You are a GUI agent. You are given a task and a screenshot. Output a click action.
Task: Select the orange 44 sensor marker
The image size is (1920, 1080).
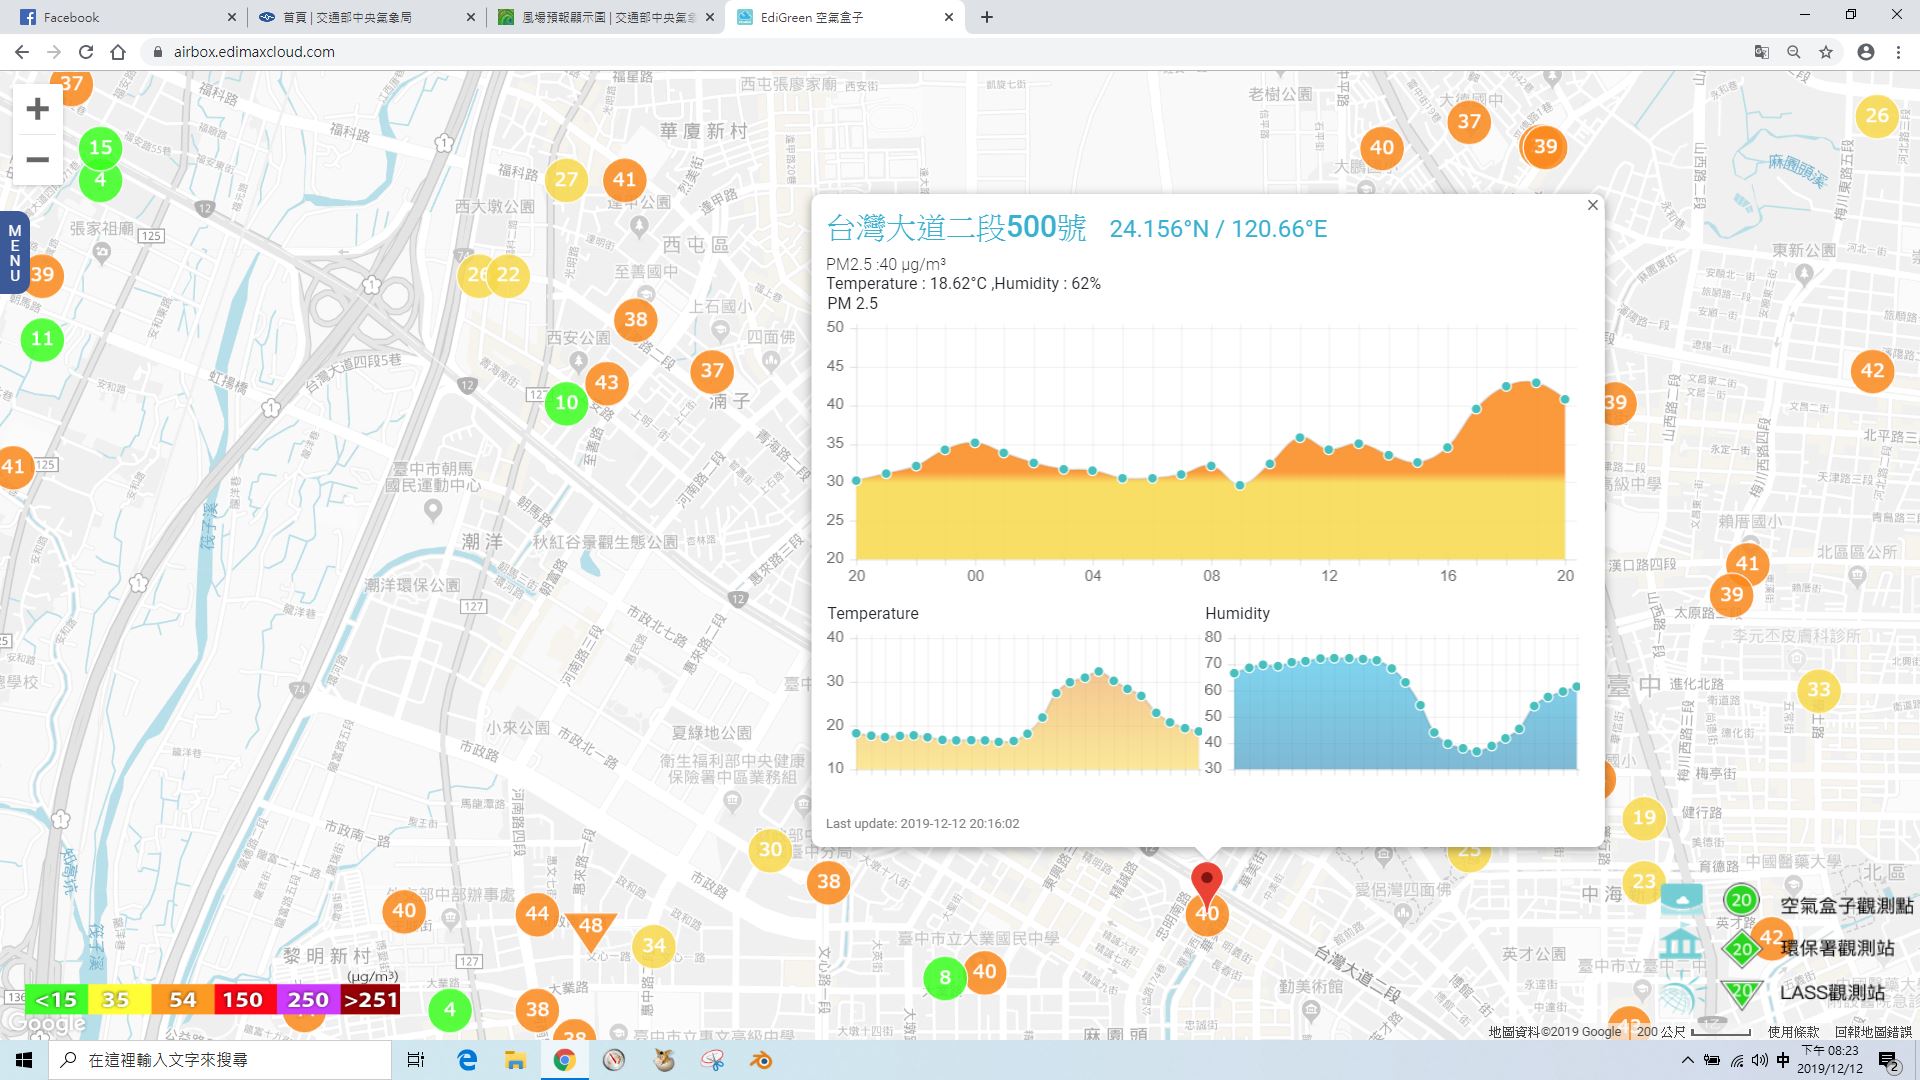(x=537, y=913)
